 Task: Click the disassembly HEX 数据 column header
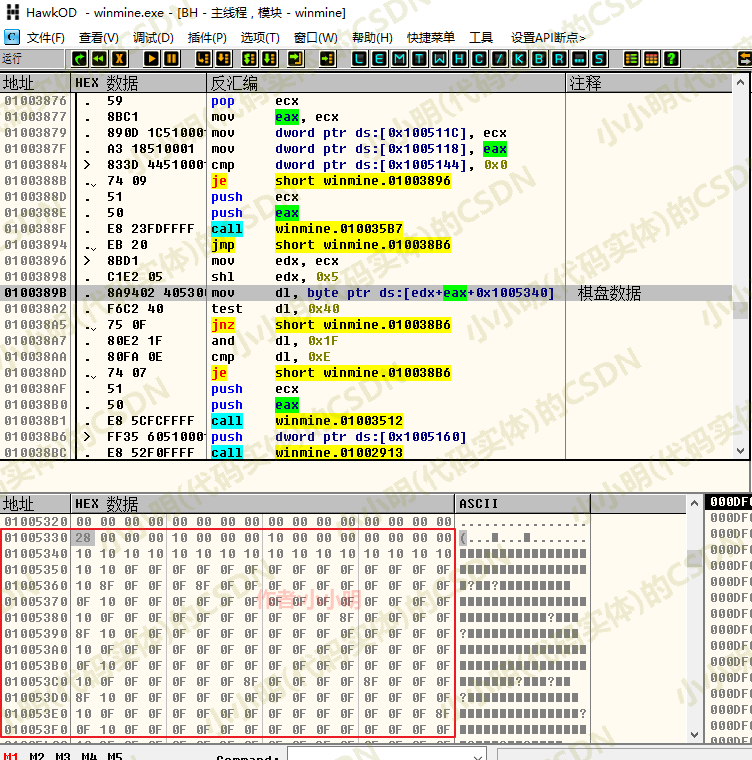point(139,83)
